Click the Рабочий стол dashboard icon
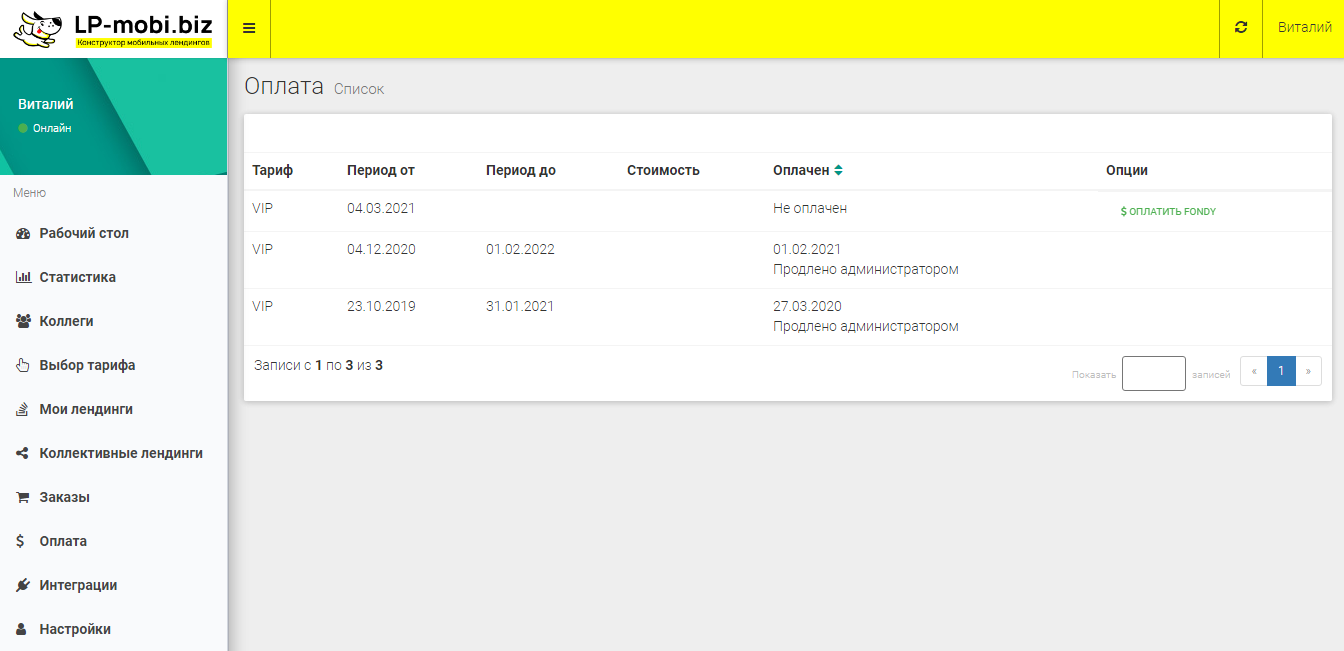The width and height of the screenshot is (1344, 651). (23, 234)
